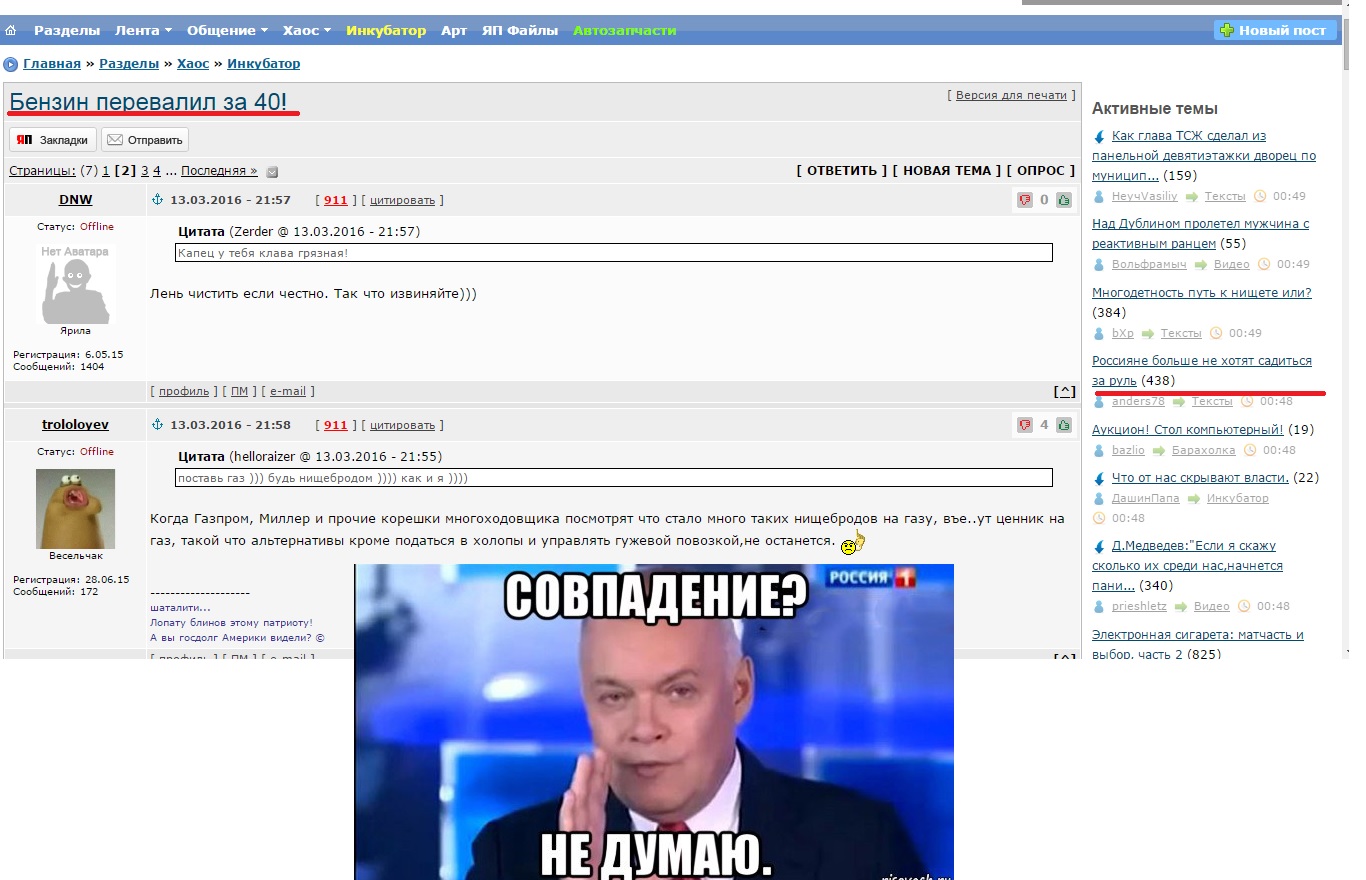Click the 'Новый пост' button

pos(1275,30)
